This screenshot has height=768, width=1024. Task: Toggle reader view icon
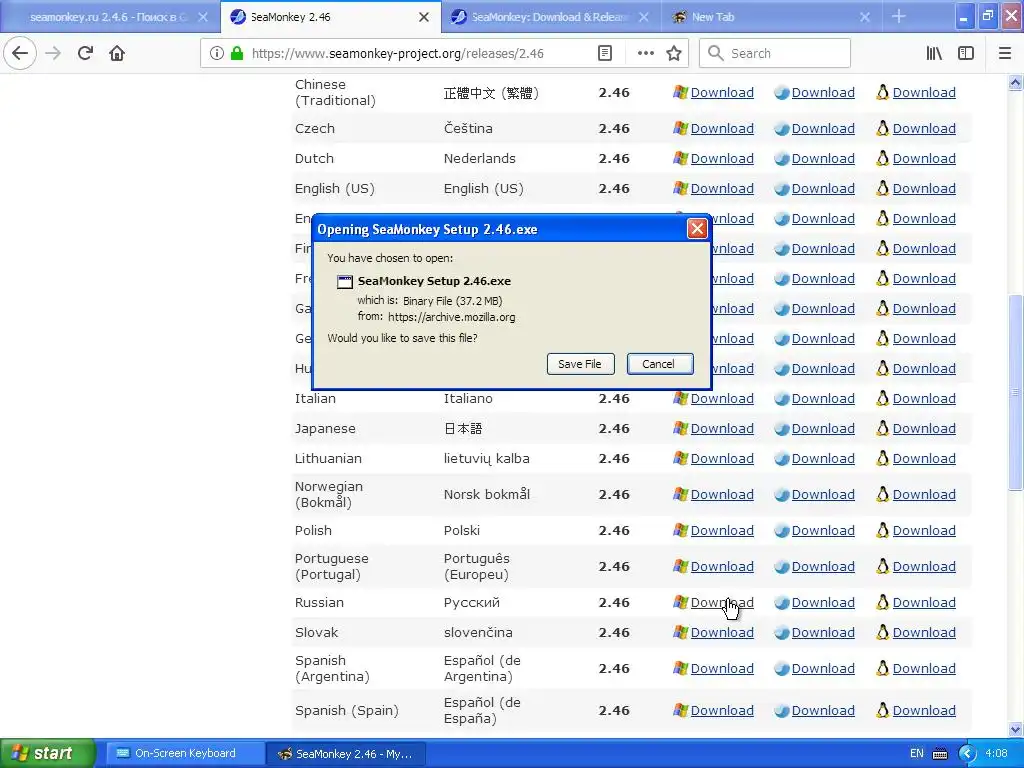point(605,53)
